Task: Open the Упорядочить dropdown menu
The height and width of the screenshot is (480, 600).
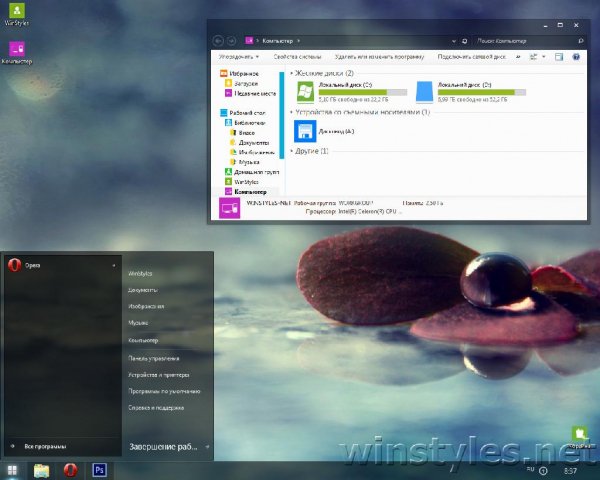Action: [238, 57]
